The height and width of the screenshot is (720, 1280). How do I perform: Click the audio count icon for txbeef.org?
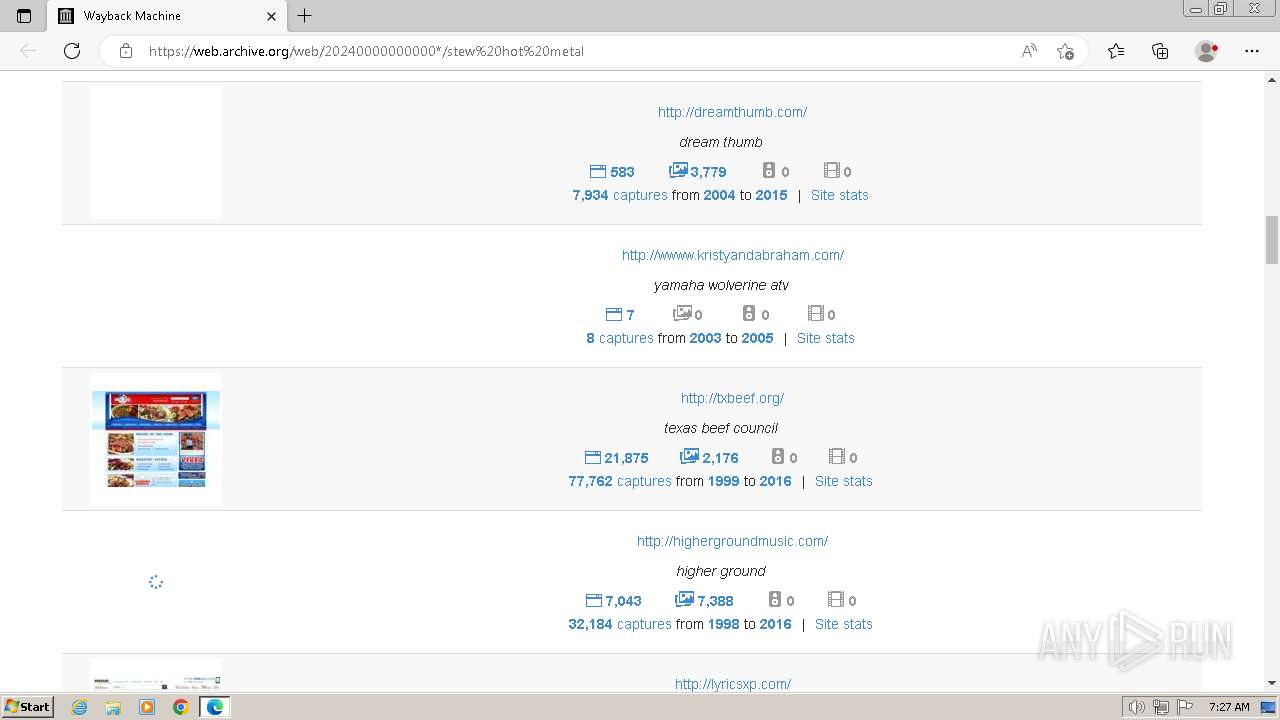[x=778, y=457]
